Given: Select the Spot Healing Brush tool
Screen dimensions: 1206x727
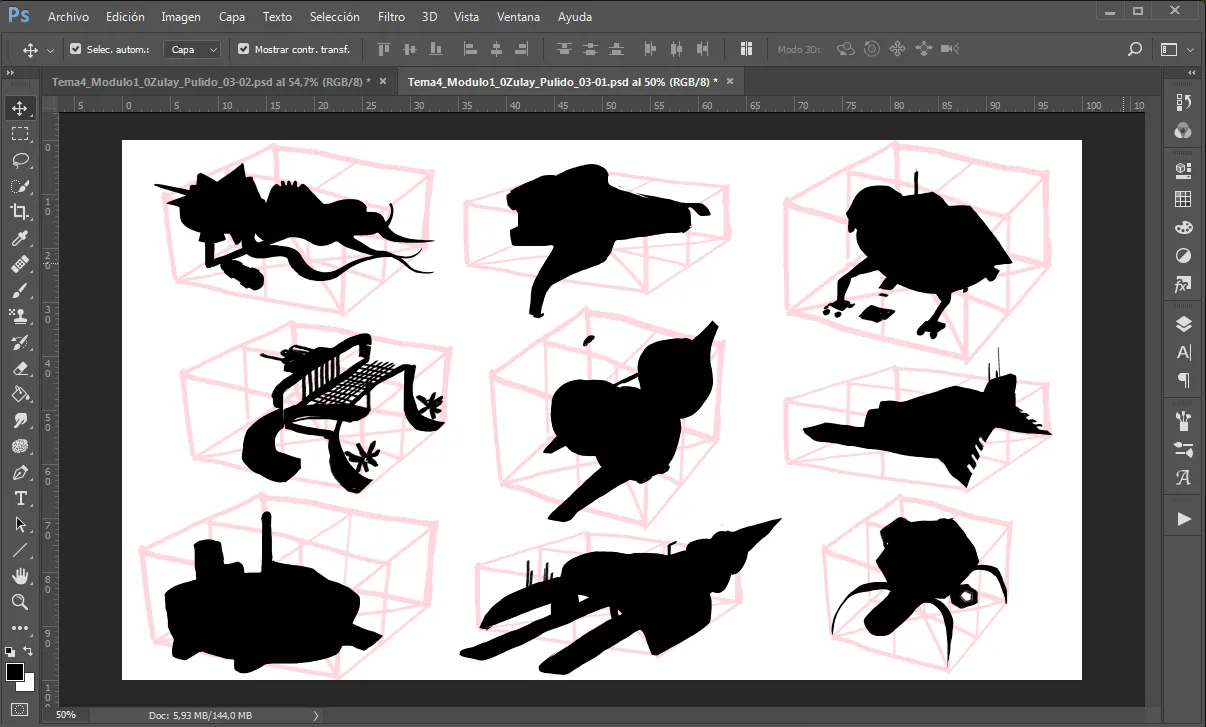Looking at the screenshot, I should [x=20, y=264].
